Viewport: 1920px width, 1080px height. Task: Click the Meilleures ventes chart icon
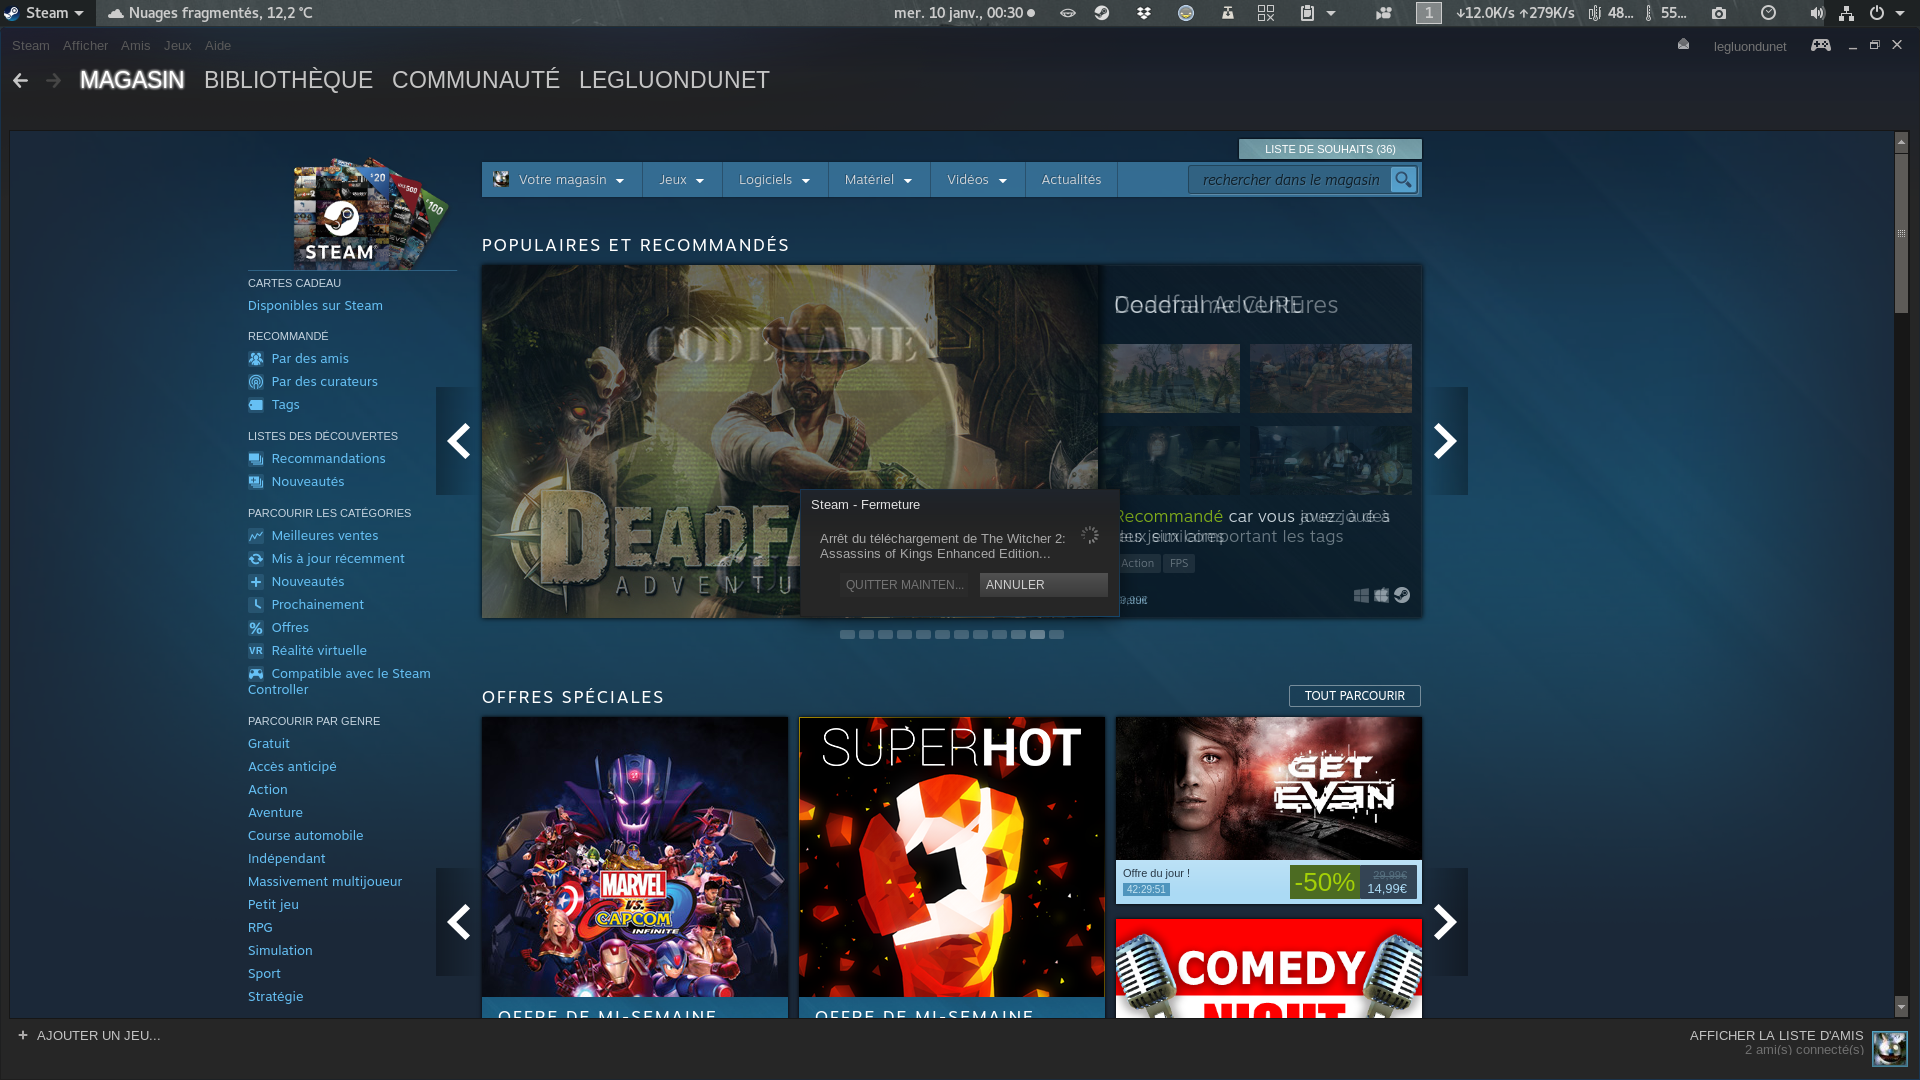(256, 536)
